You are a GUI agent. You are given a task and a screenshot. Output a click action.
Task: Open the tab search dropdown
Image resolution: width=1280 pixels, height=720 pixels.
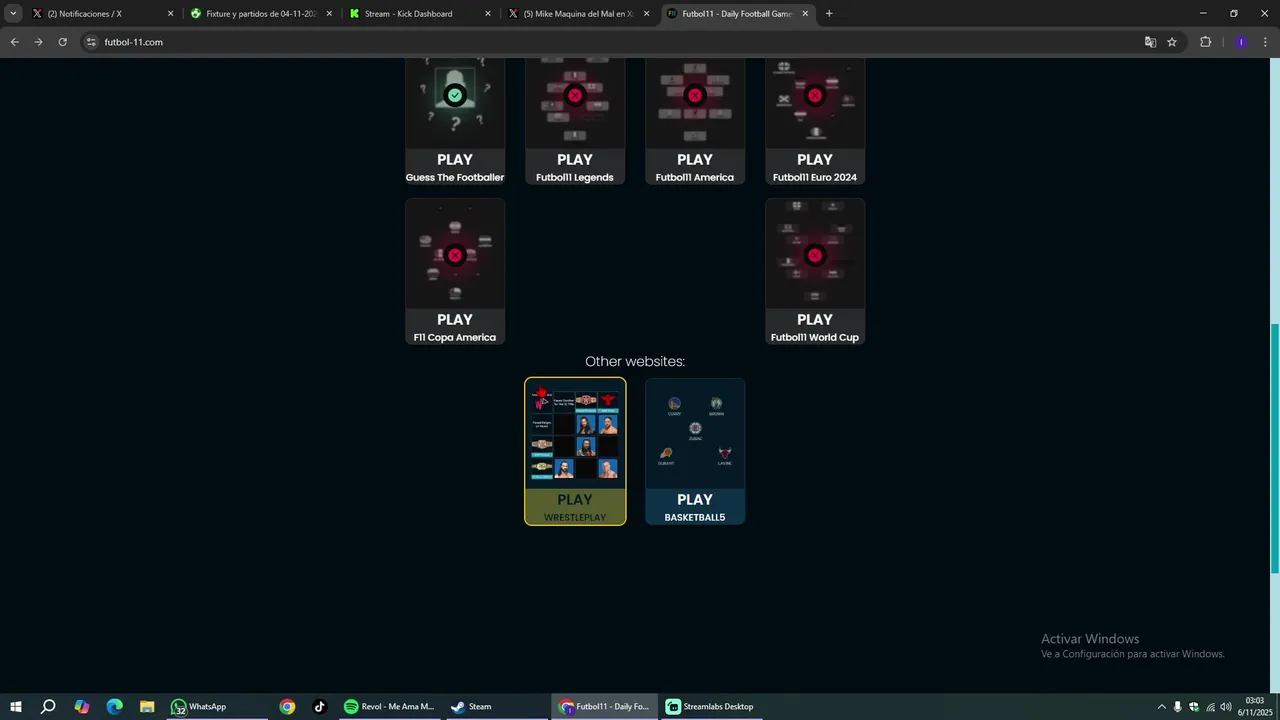(x=13, y=14)
